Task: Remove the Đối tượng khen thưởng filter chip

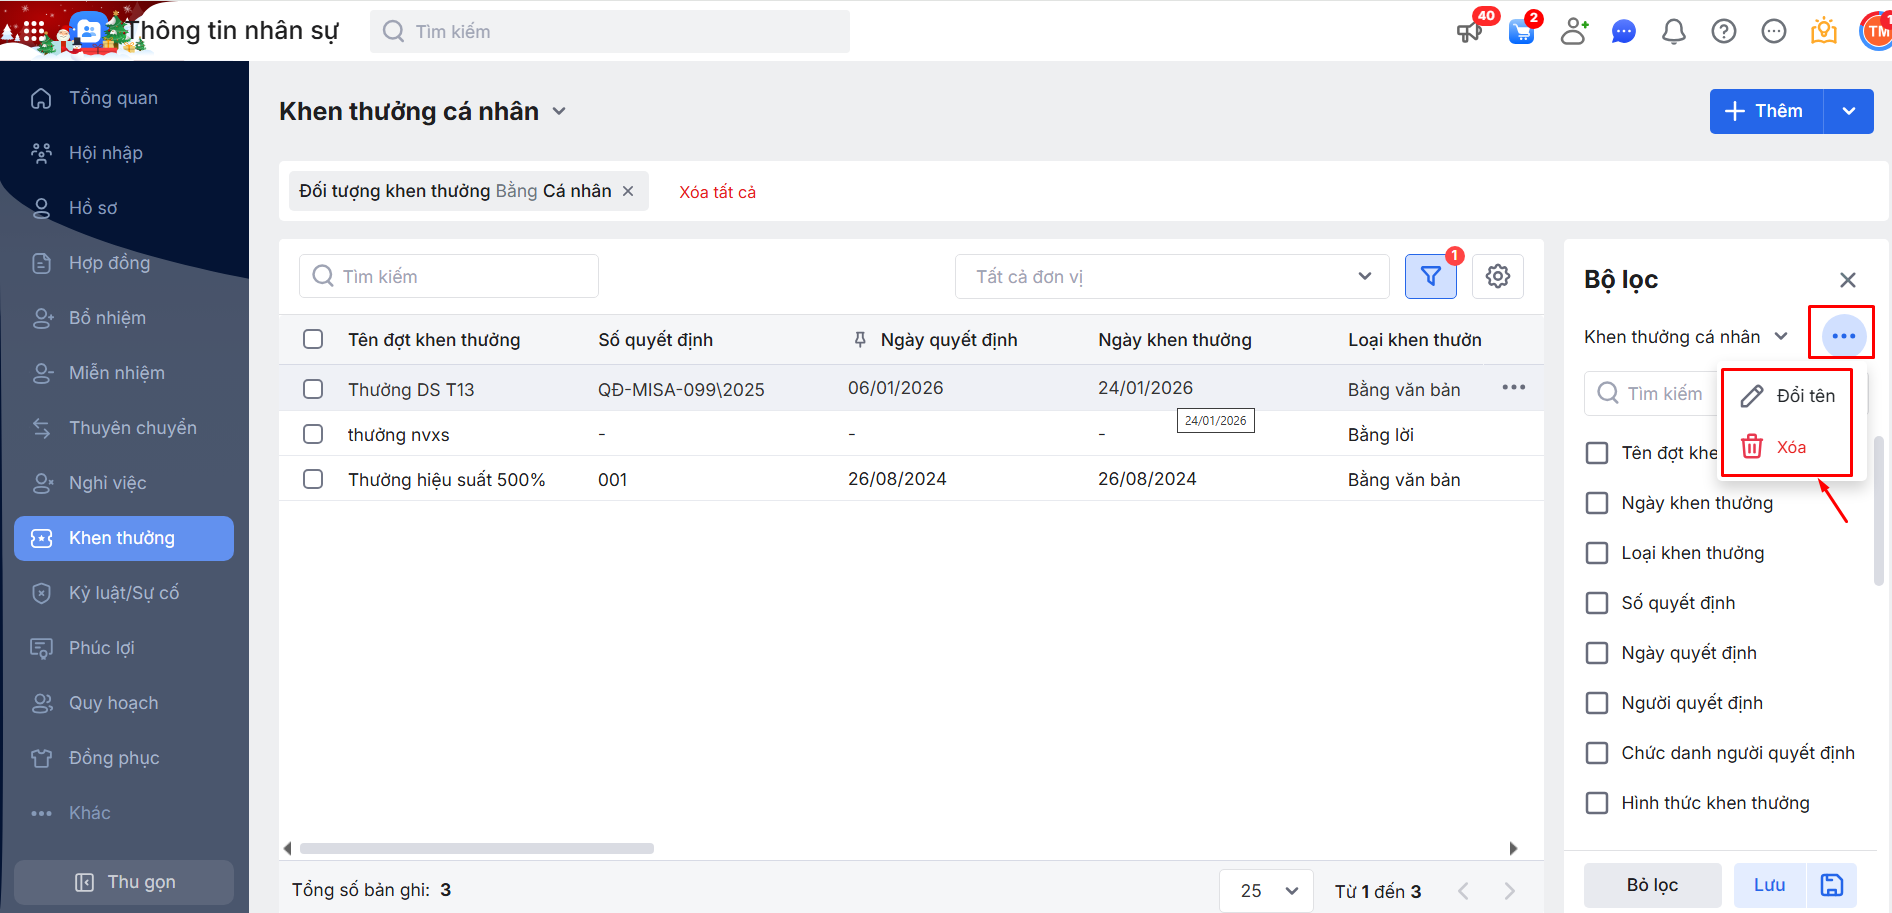Action: [628, 191]
